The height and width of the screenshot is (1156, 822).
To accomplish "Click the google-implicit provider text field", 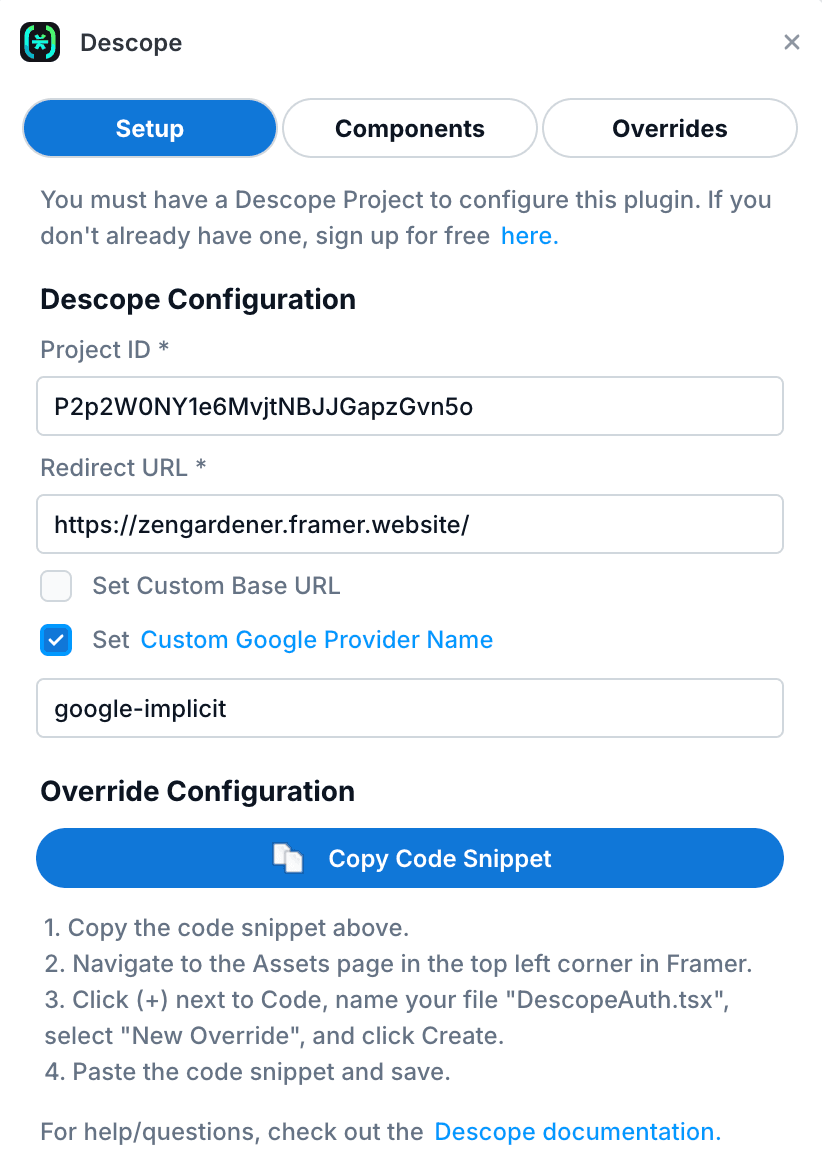I will click(409, 708).
